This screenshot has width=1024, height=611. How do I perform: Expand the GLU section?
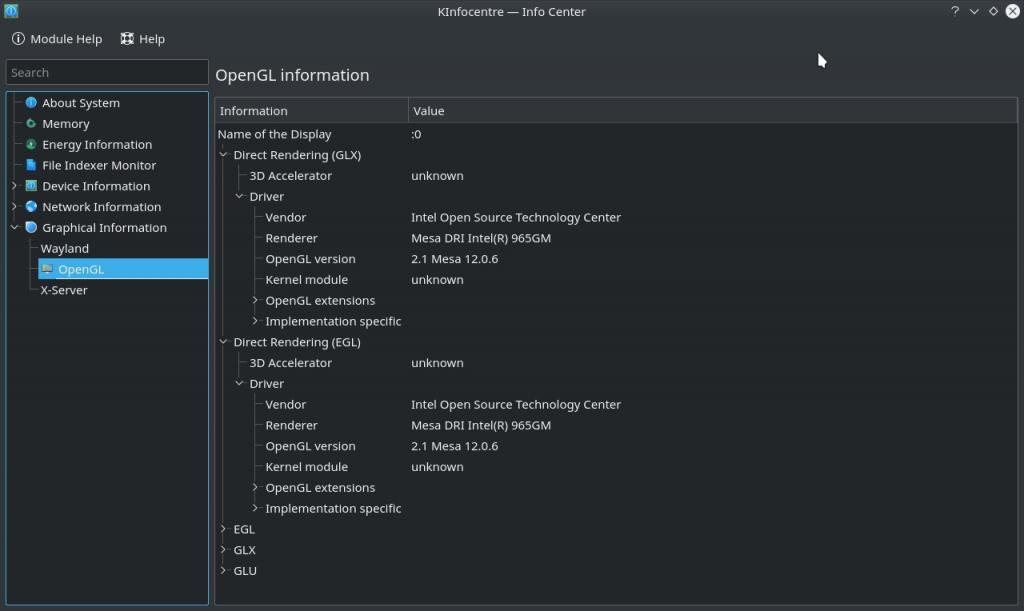click(x=224, y=571)
